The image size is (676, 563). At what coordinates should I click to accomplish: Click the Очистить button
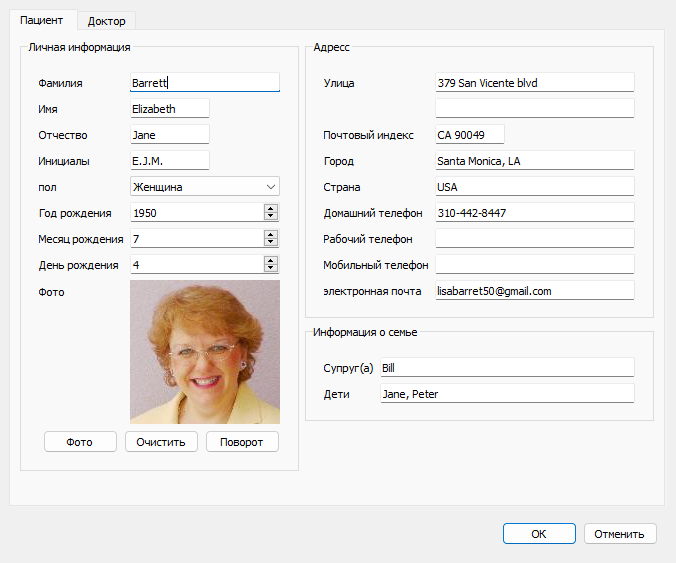tap(161, 442)
